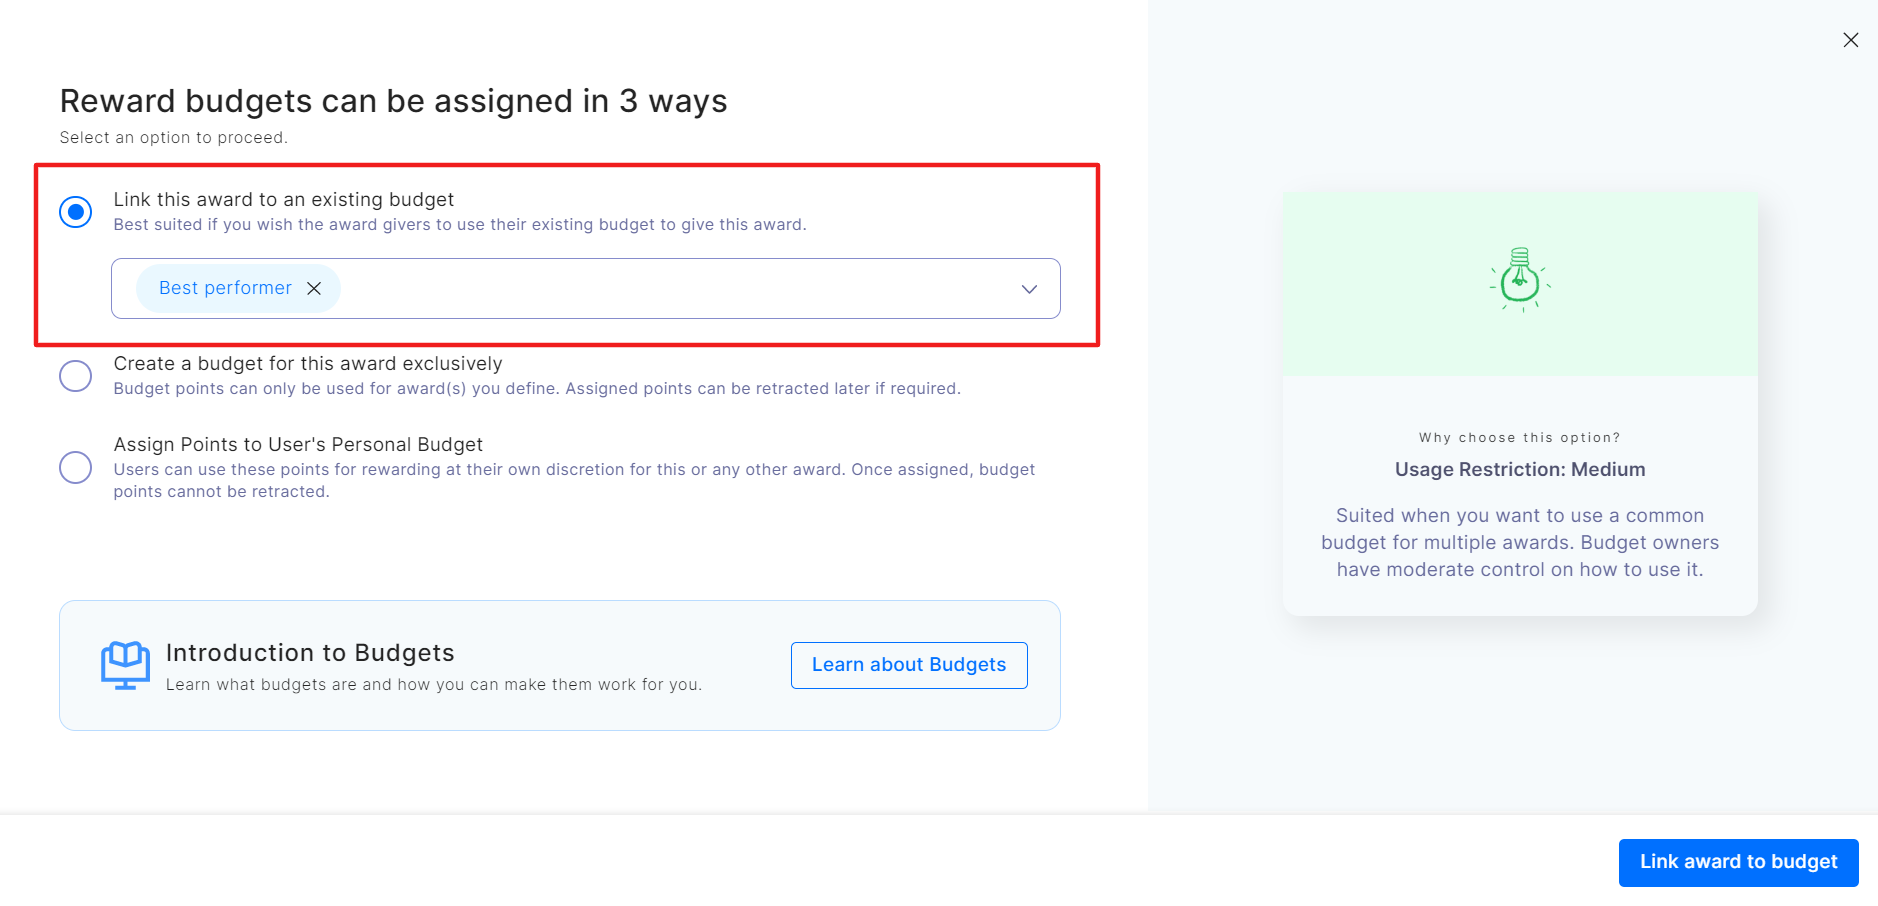Click the Best performer budget tag
The height and width of the screenshot is (906, 1878).
coord(225,289)
